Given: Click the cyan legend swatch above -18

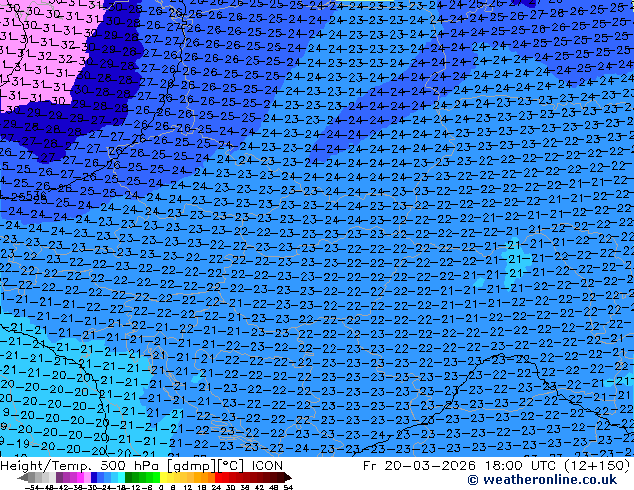Looking at the screenshot, I should [121, 478].
